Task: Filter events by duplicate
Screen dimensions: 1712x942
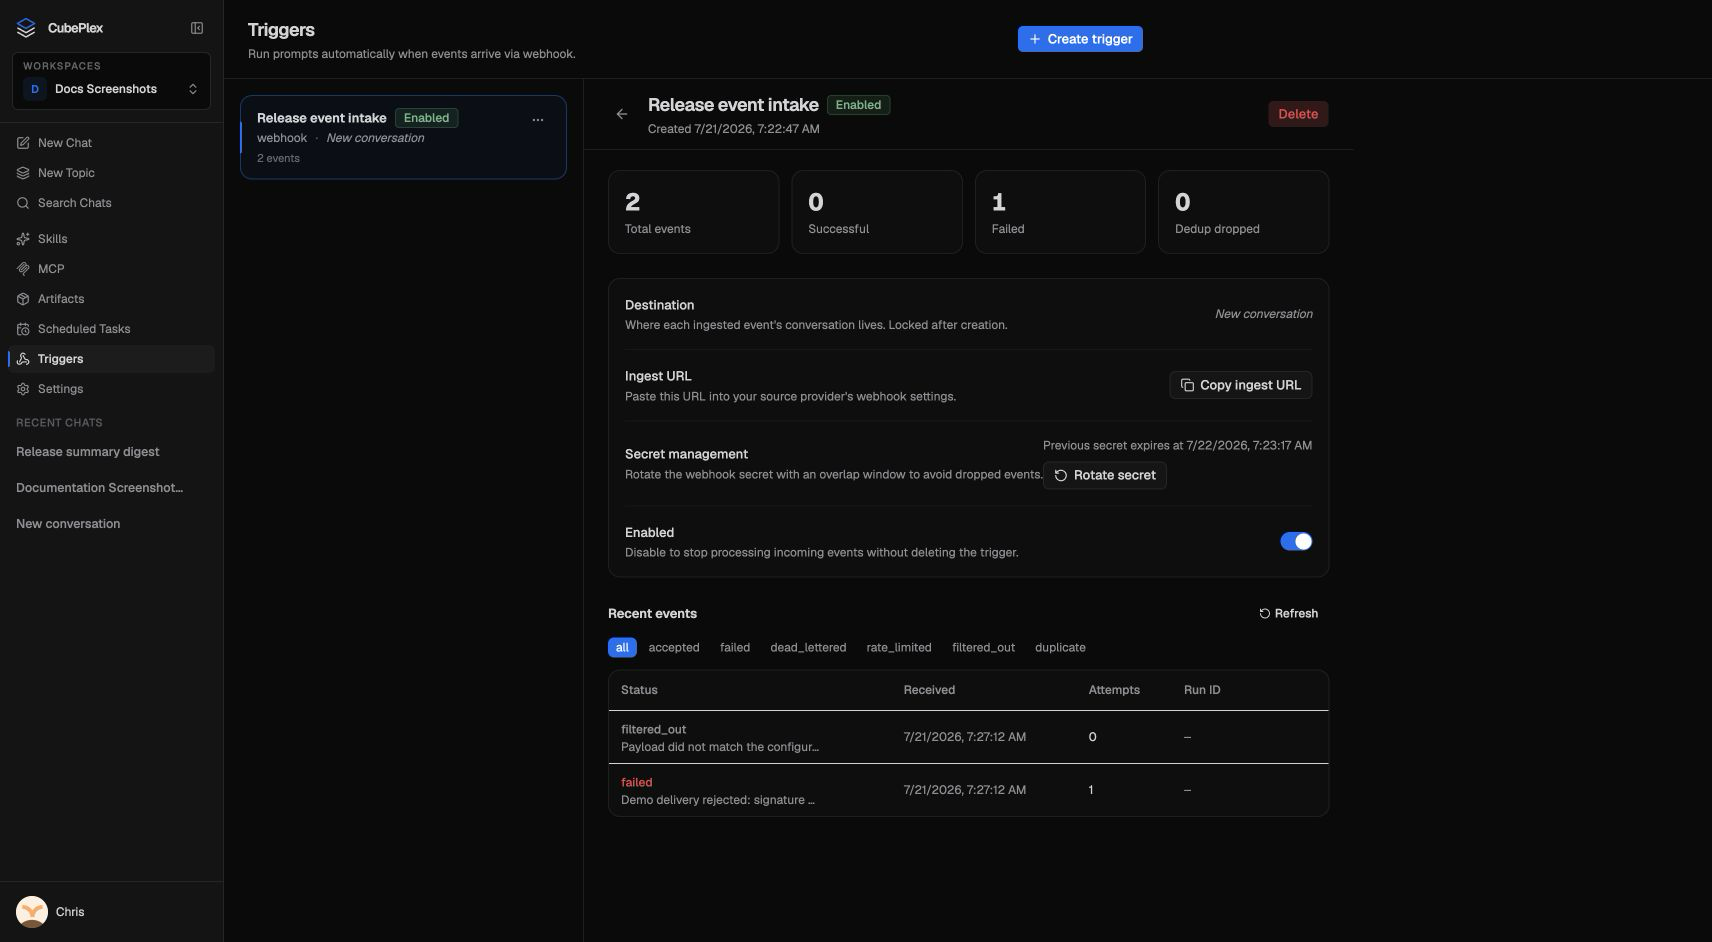Action: pos(1060,648)
